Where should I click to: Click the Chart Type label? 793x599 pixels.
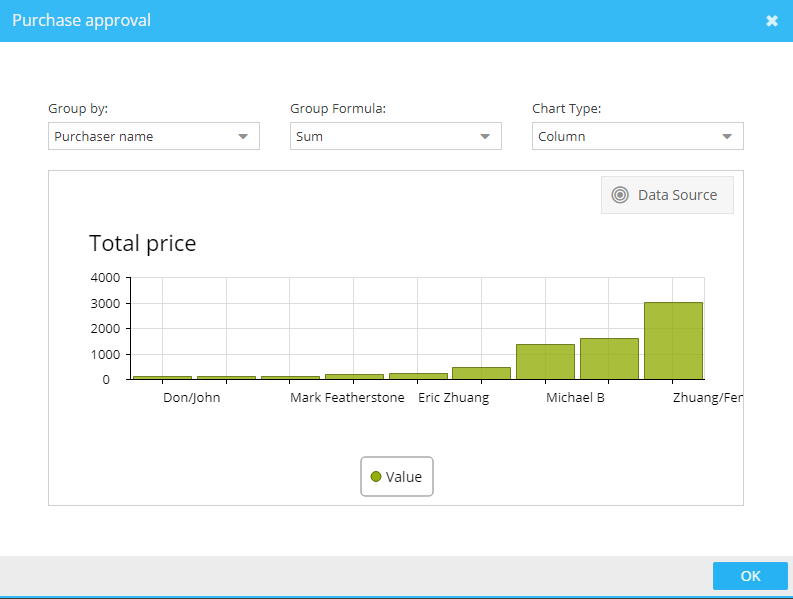pos(566,109)
